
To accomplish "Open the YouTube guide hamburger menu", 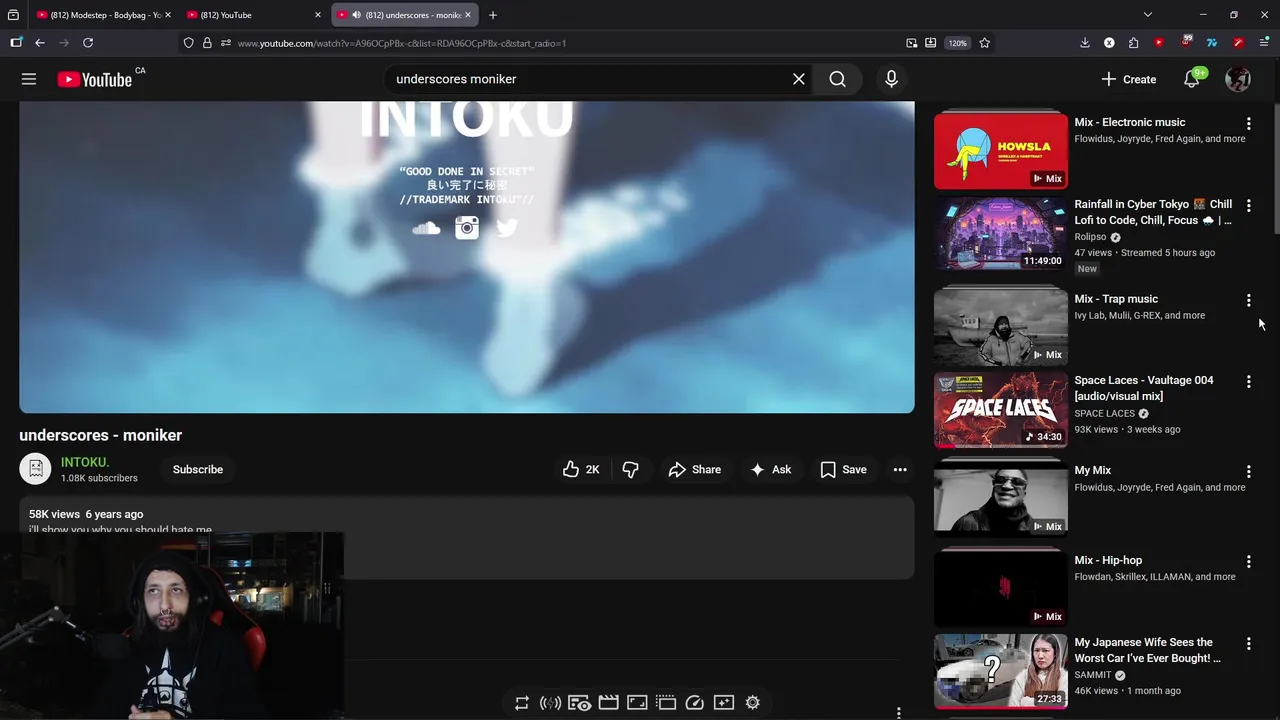I will click(x=29, y=79).
